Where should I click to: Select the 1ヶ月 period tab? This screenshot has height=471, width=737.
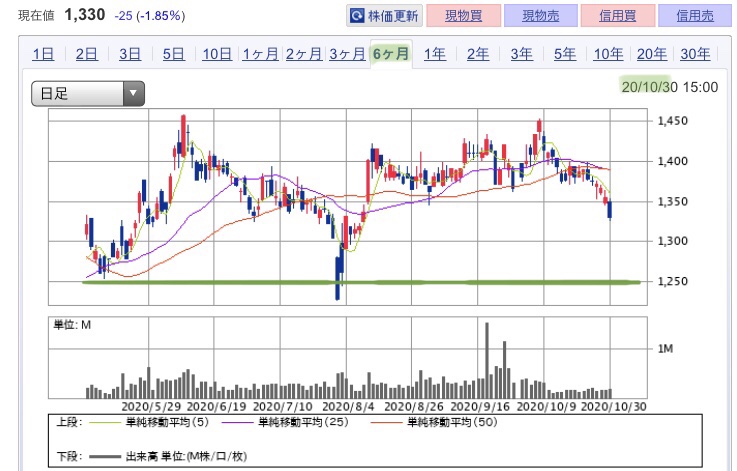tap(260, 54)
